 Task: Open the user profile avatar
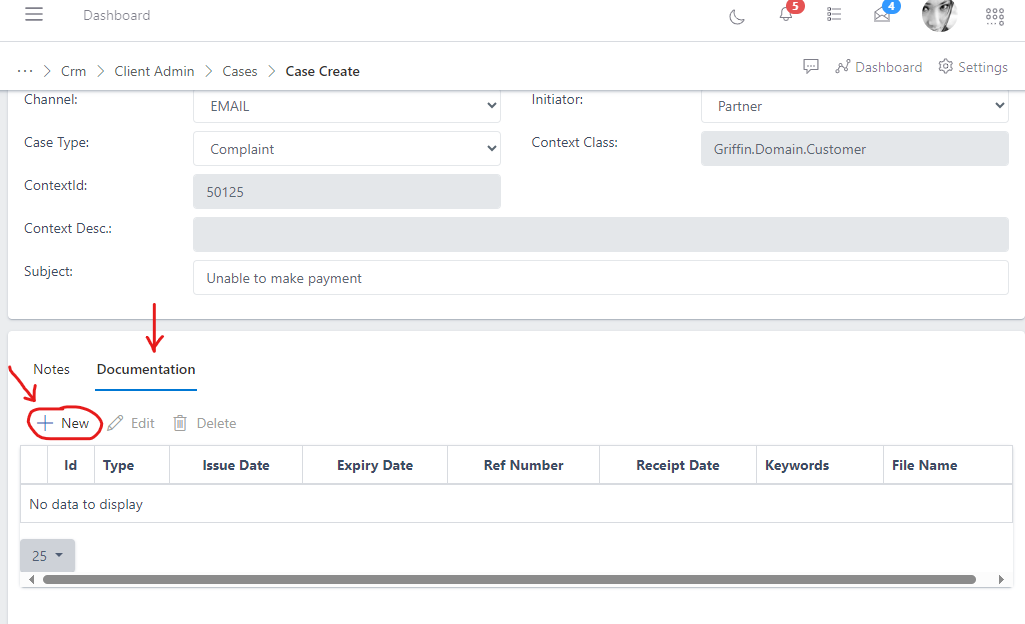[x=938, y=15]
